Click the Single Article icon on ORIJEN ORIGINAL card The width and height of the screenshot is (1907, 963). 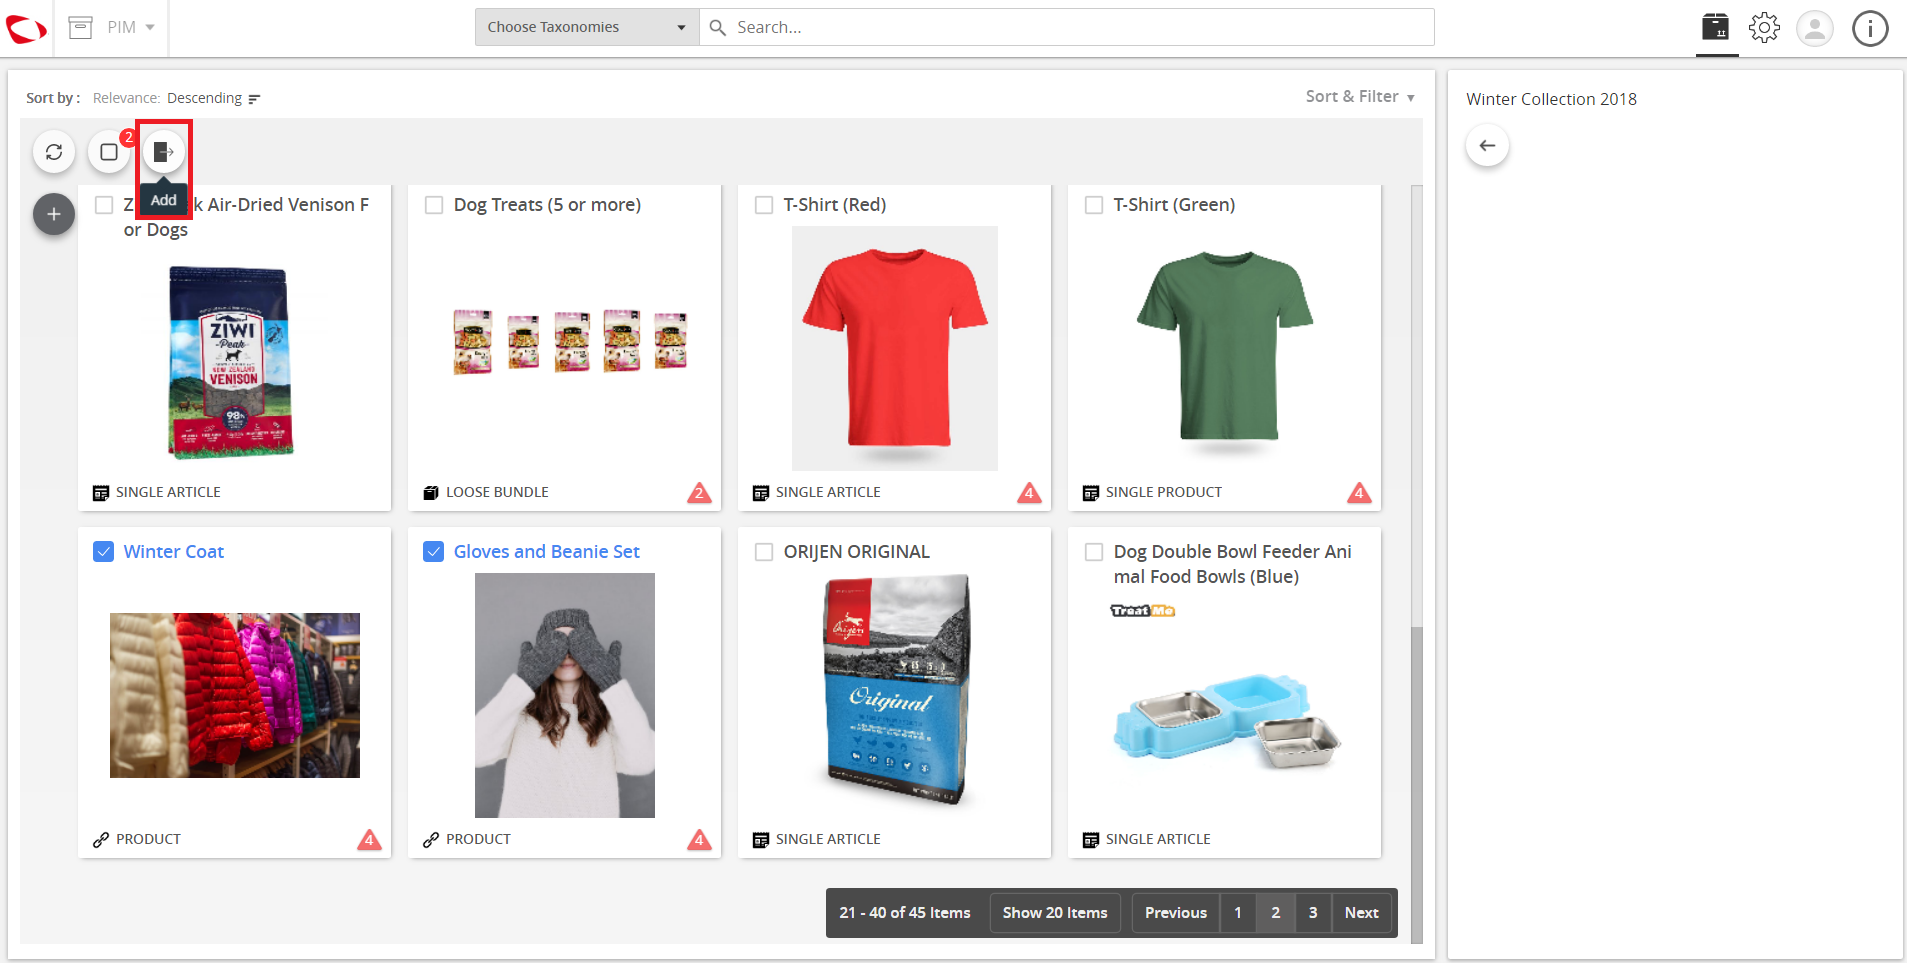[x=761, y=840]
